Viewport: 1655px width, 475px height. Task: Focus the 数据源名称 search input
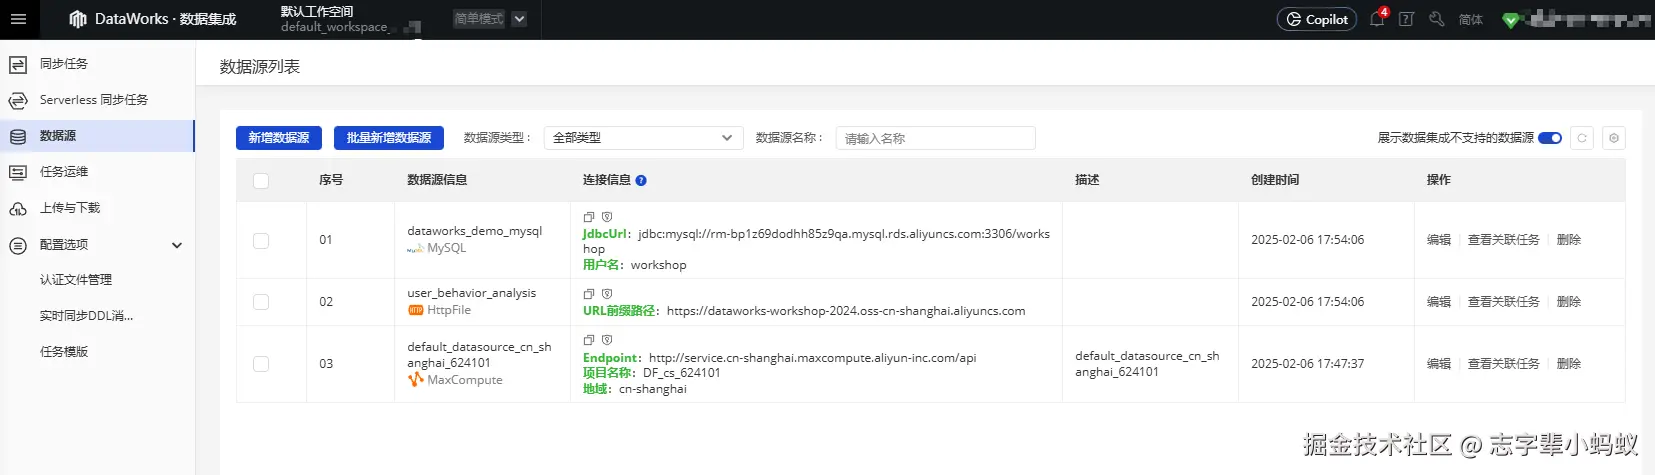coord(935,138)
